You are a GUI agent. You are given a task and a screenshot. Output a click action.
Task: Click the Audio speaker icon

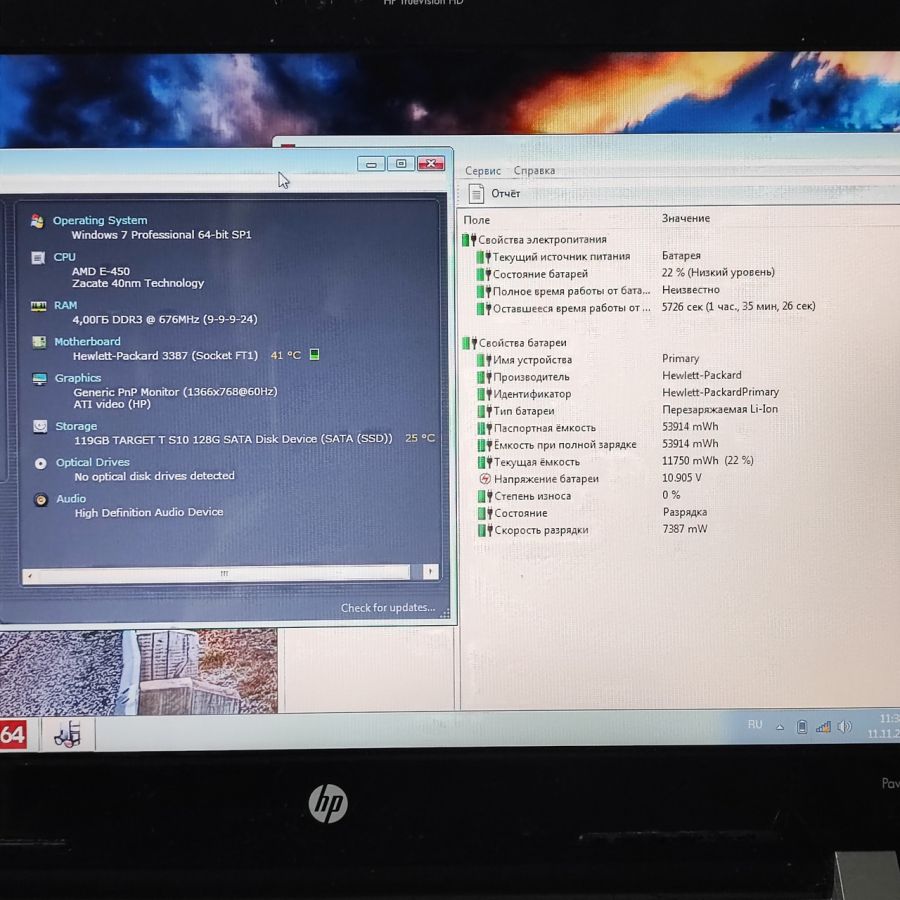pyautogui.click(x=41, y=500)
